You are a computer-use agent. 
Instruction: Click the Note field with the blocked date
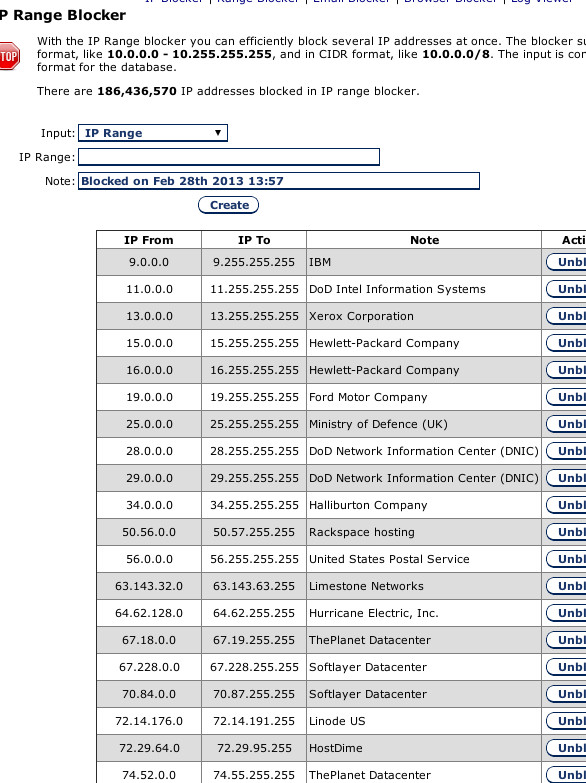point(279,181)
